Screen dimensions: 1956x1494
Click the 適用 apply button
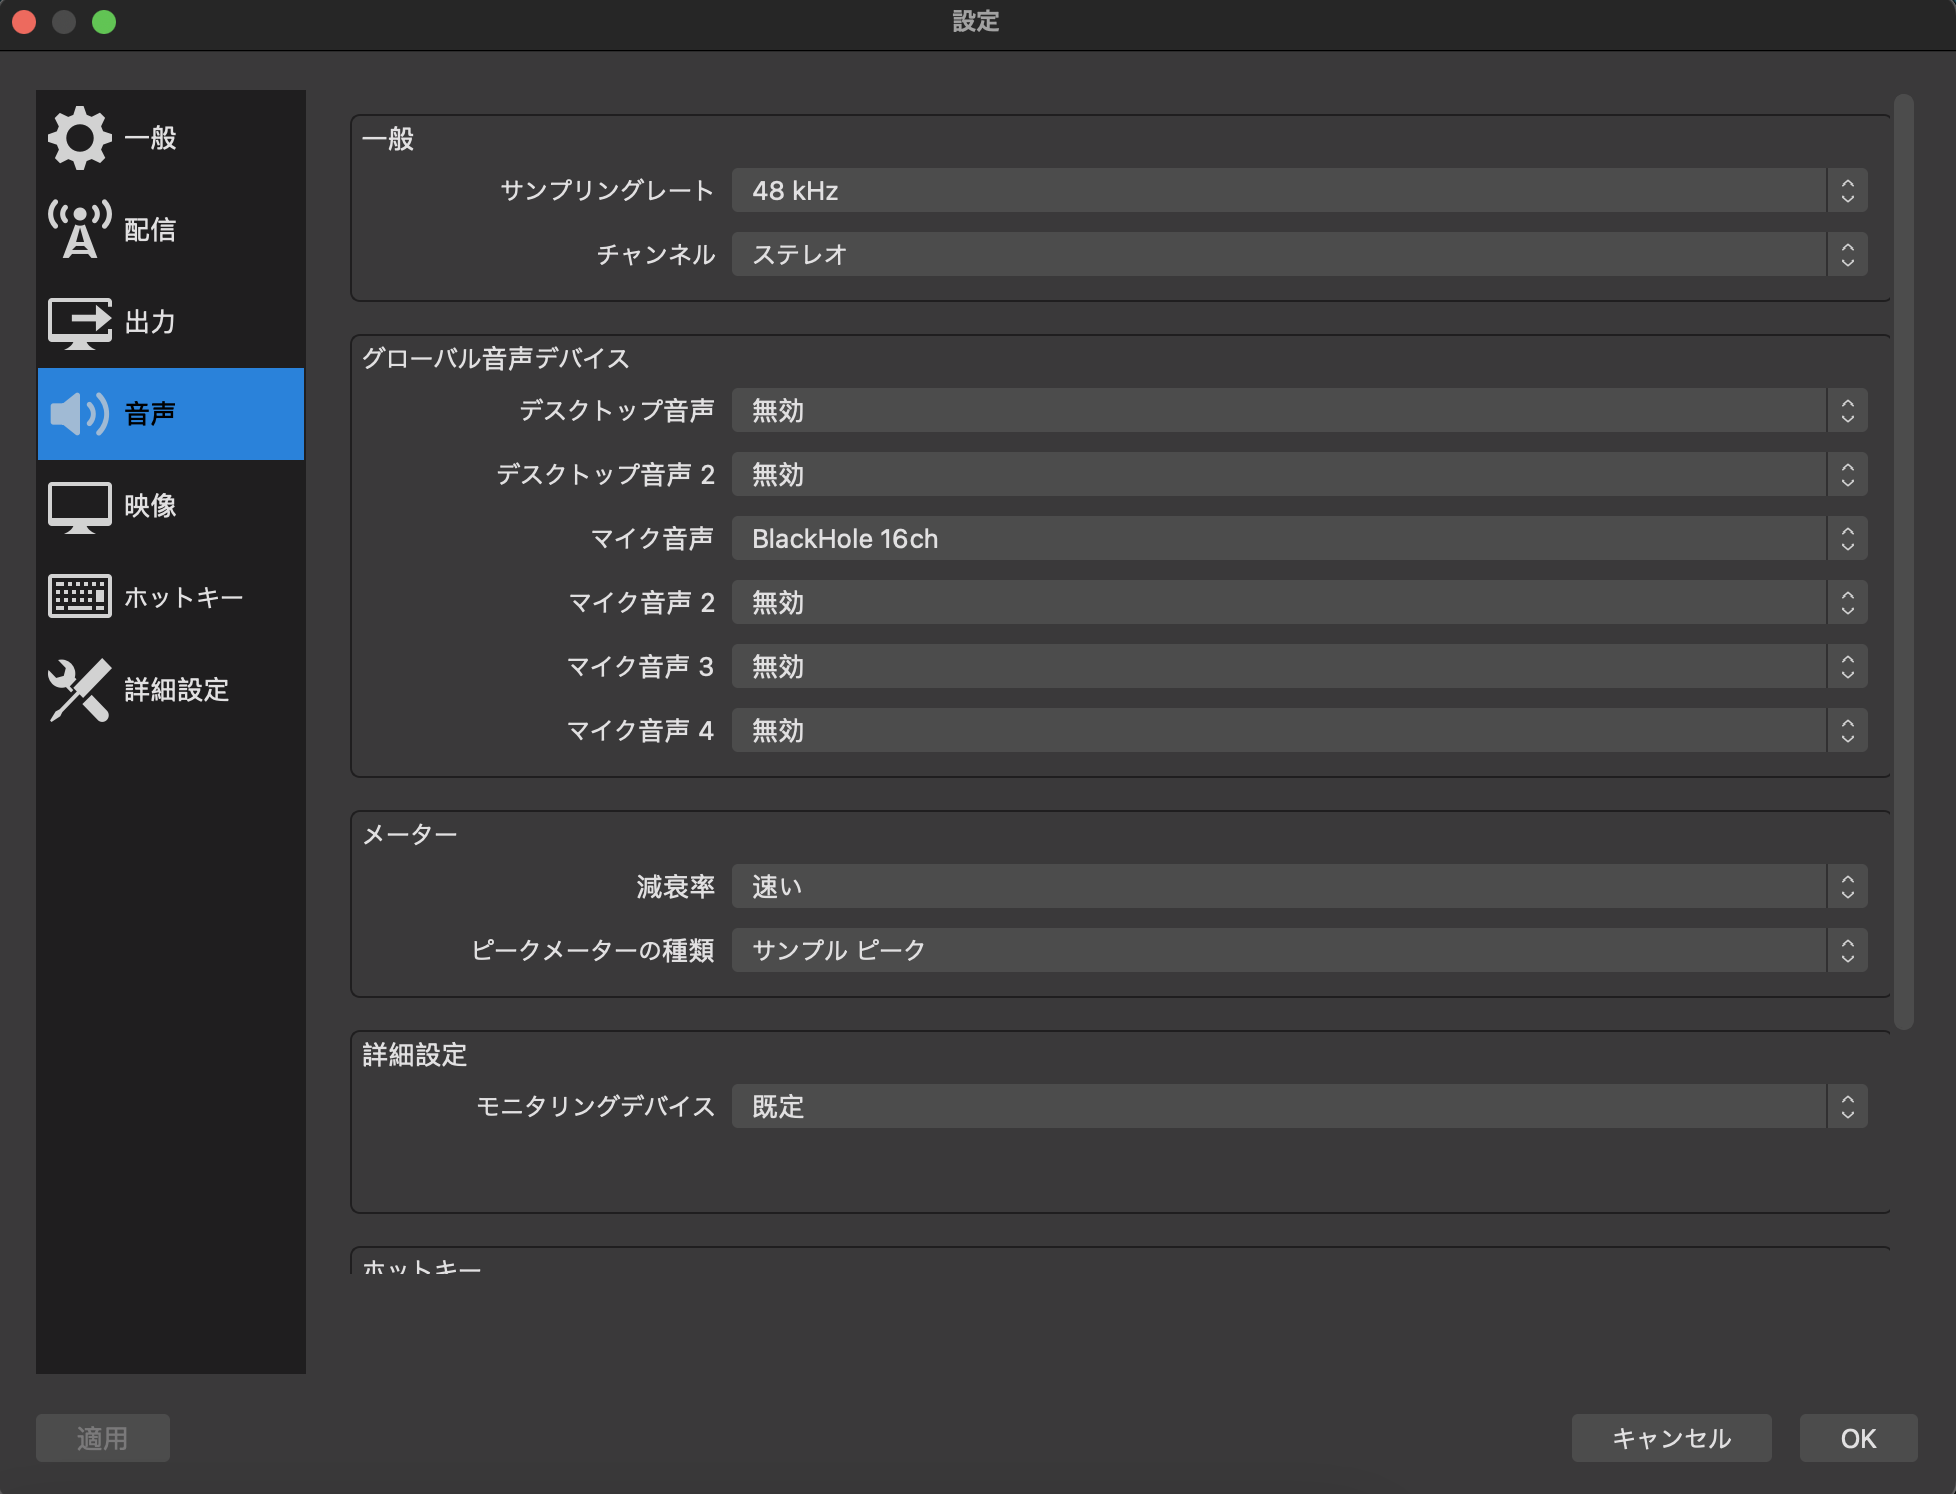coord(102,1438)
